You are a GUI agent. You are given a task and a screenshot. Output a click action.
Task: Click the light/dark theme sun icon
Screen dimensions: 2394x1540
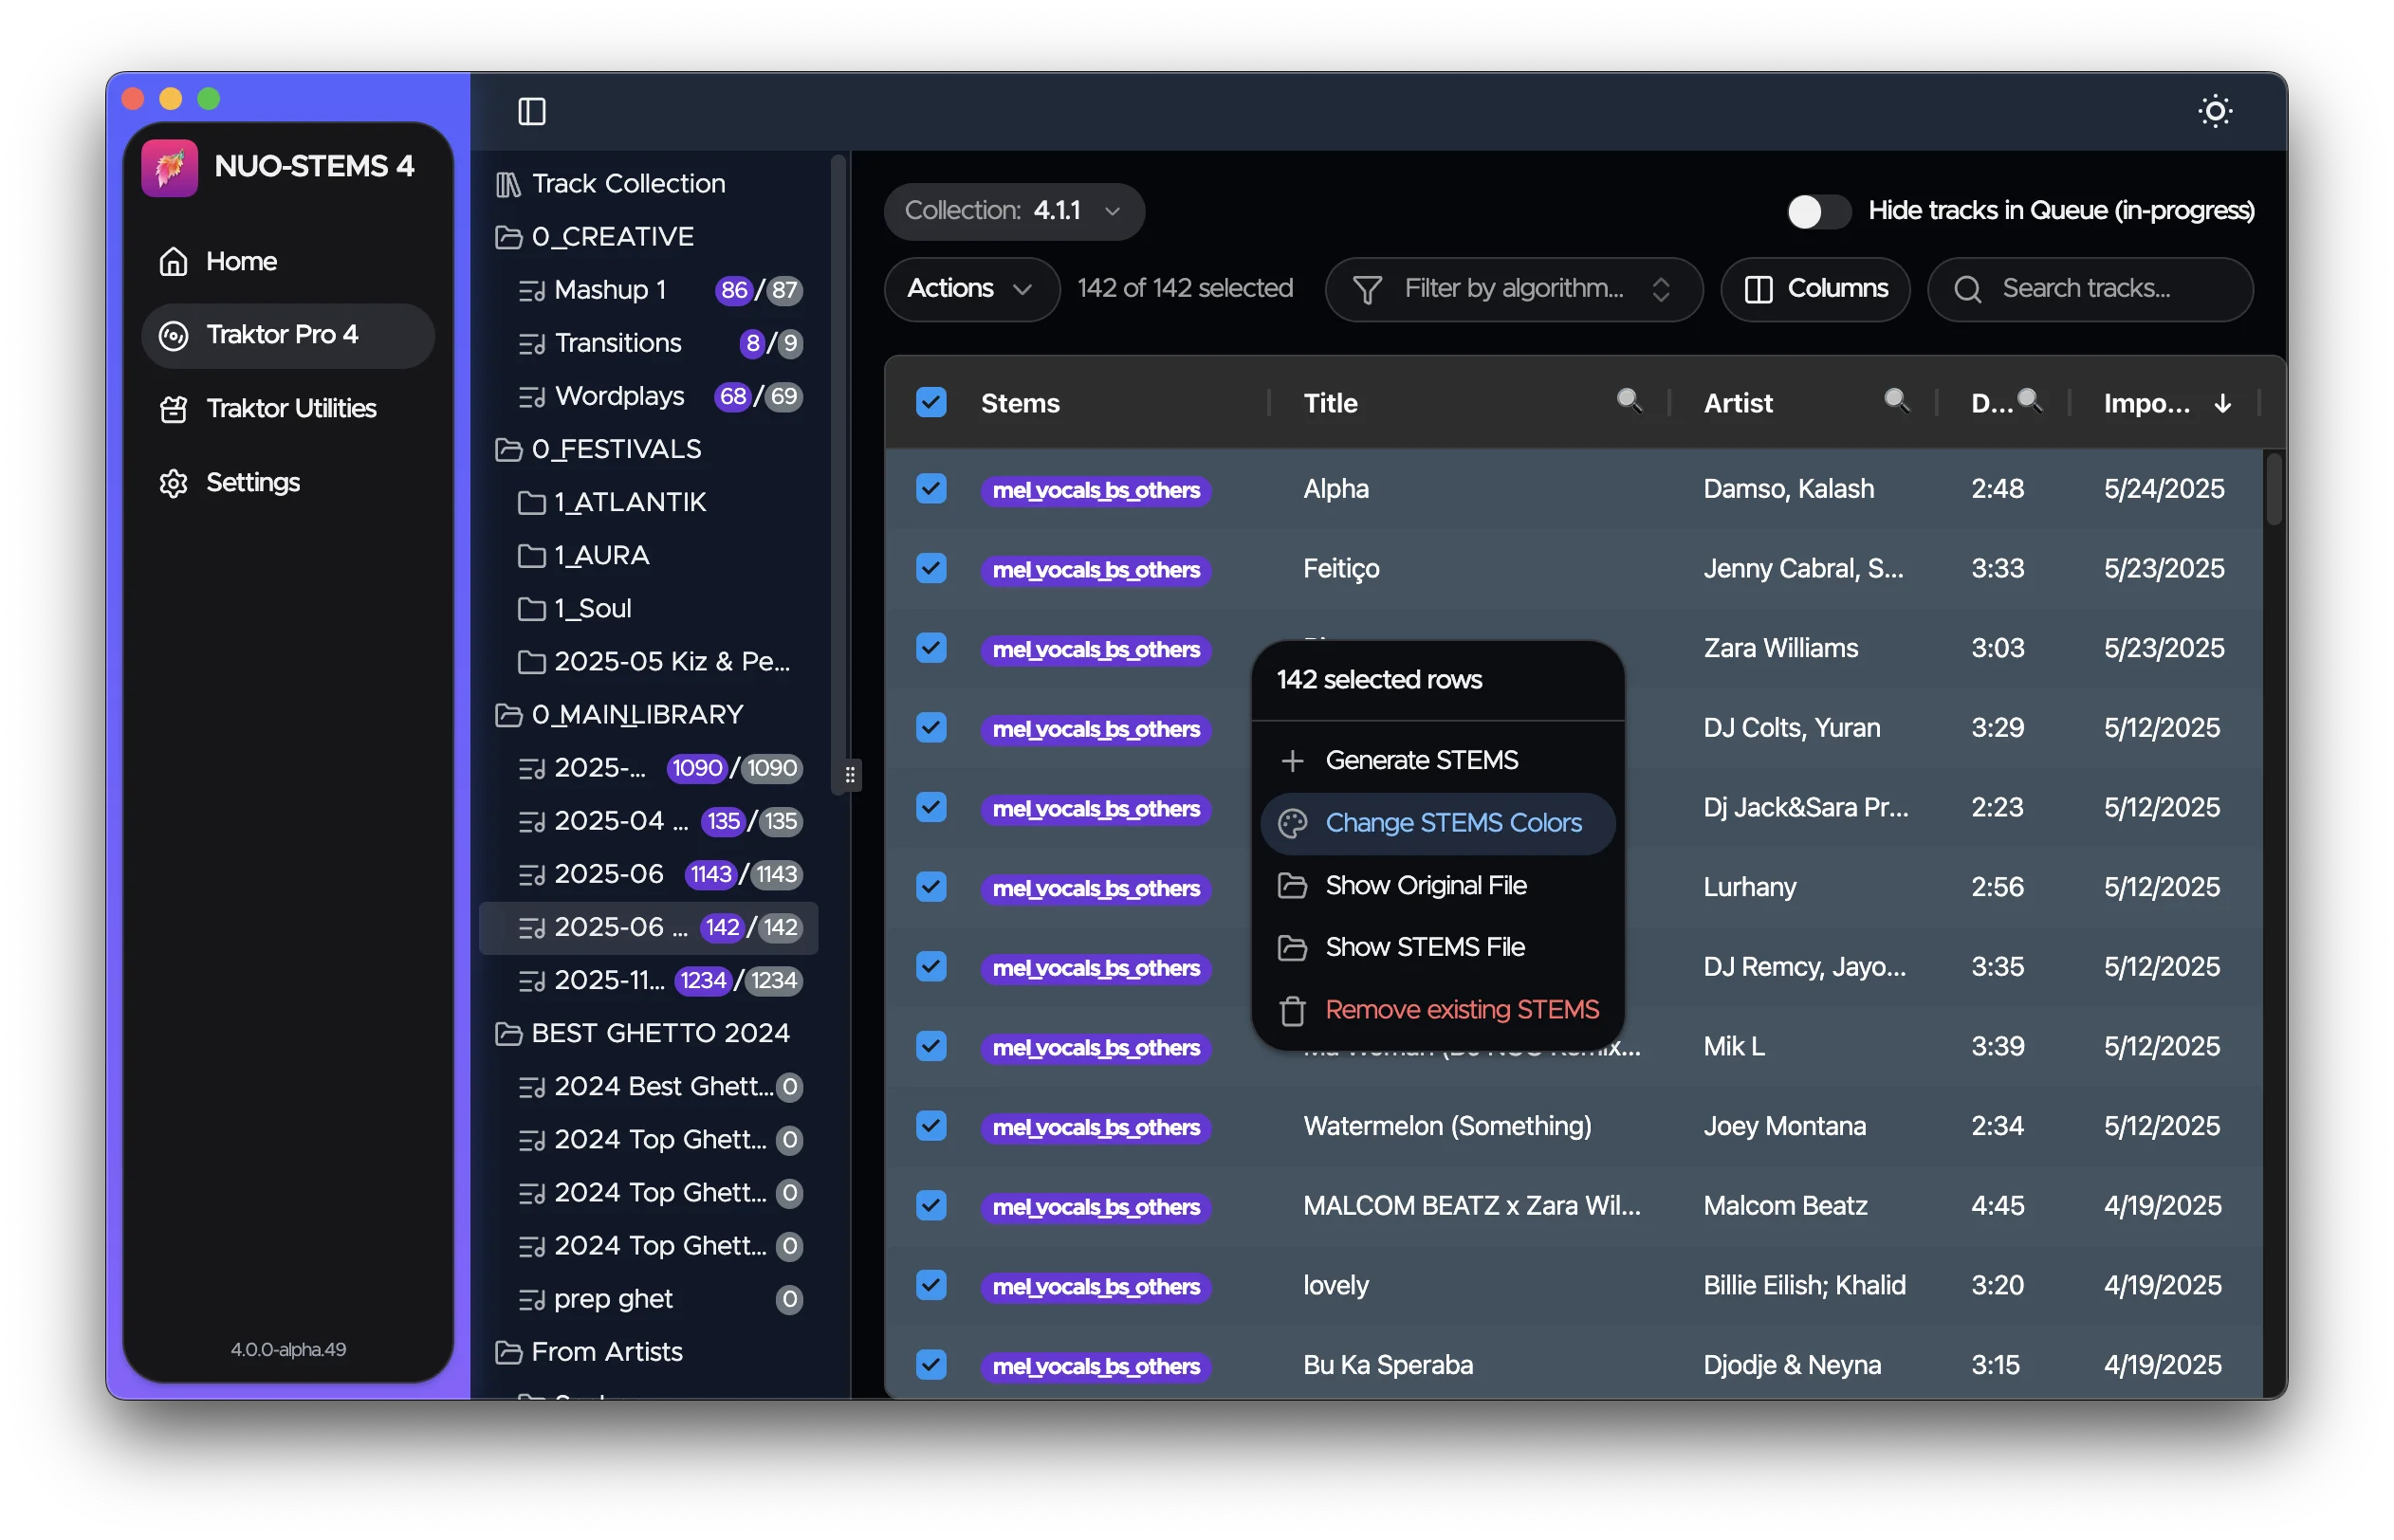pos(2214,111)
